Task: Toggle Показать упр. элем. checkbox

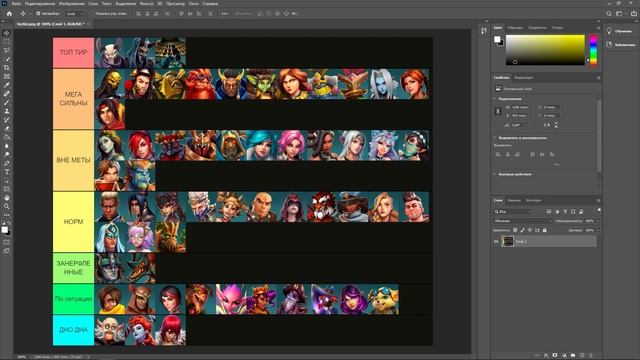Action: click(x=91, y=13)
